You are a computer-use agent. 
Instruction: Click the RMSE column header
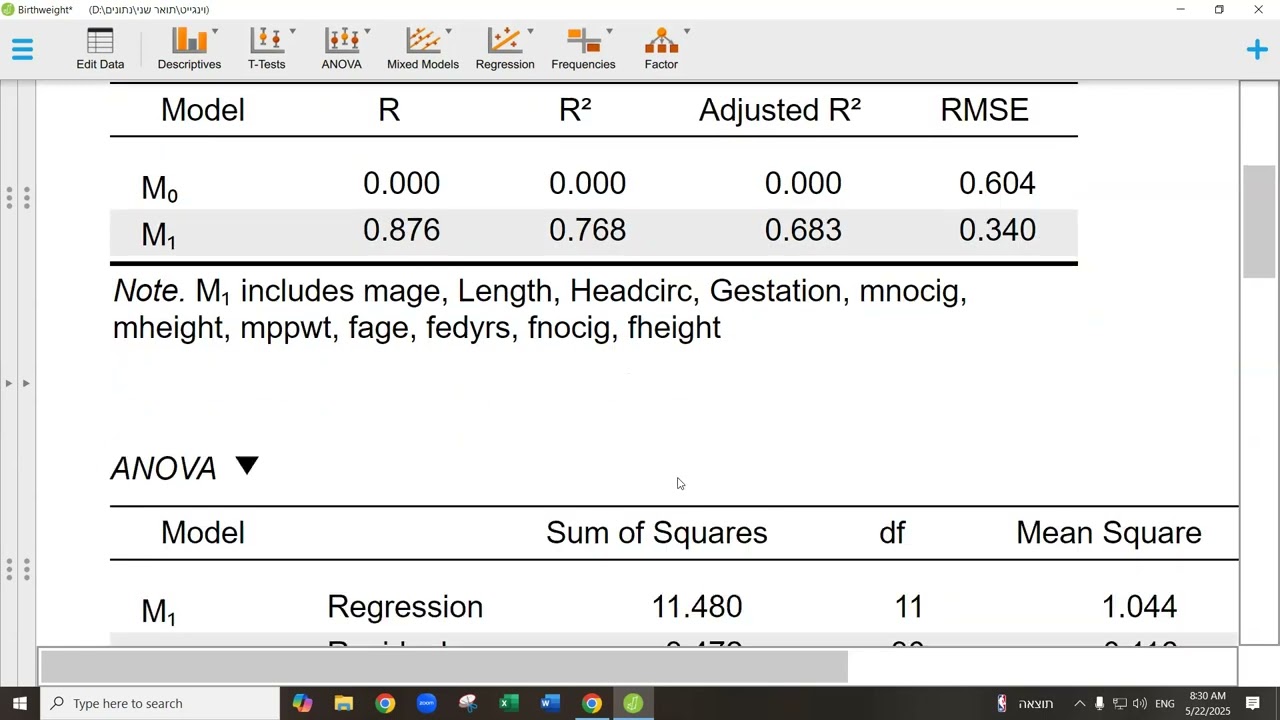click(984, 109)
